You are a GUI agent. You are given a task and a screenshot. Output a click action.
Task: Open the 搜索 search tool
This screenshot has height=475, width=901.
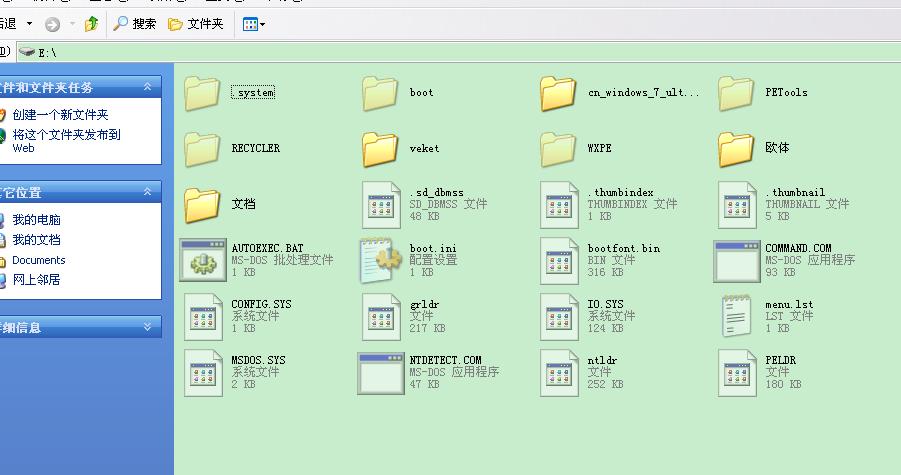coord(134,24)
